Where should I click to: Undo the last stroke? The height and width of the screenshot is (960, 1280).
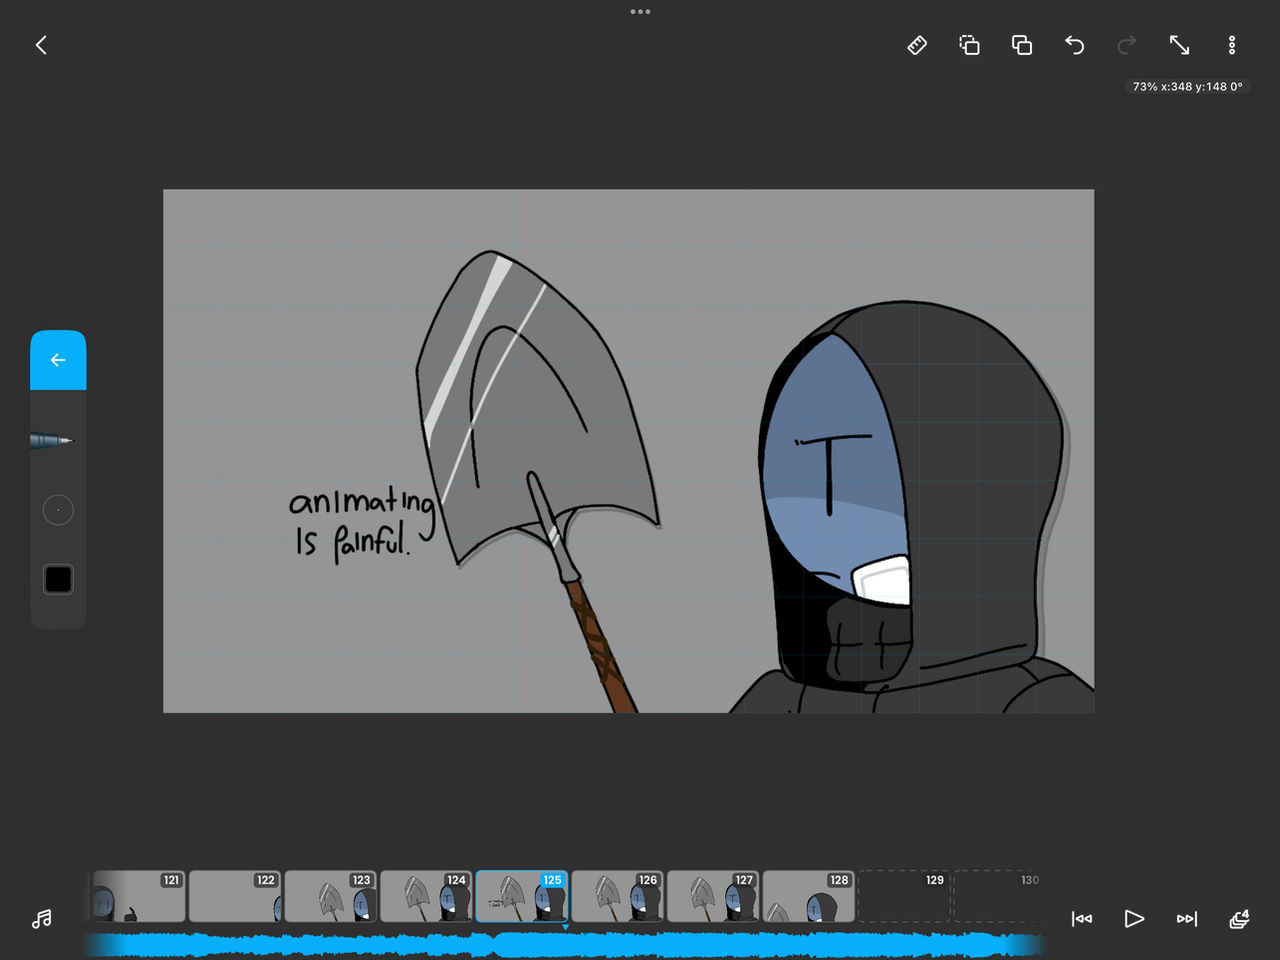click(1075, 45)
